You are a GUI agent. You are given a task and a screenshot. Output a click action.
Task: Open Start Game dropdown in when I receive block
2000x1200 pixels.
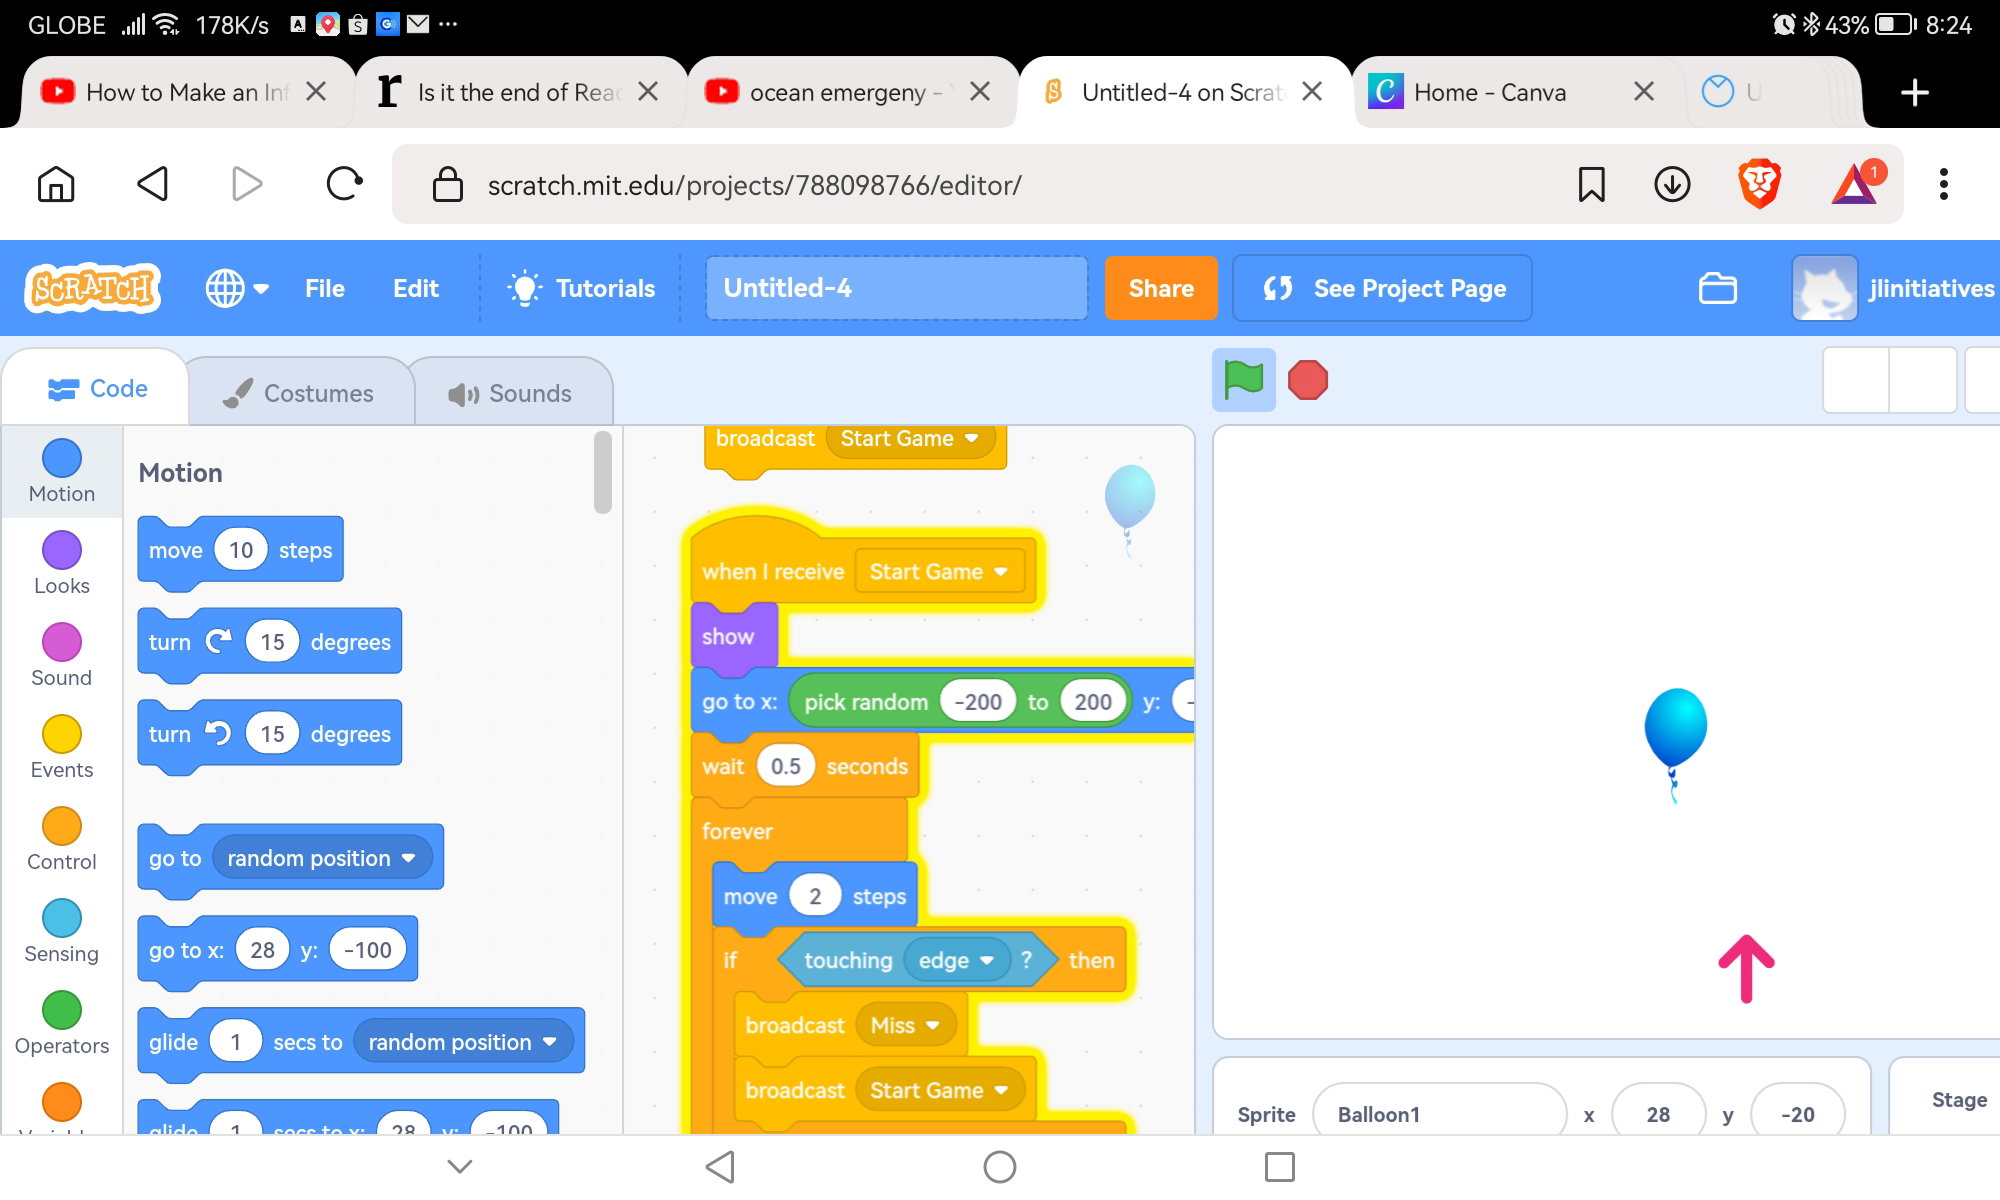tap(939, 572)
